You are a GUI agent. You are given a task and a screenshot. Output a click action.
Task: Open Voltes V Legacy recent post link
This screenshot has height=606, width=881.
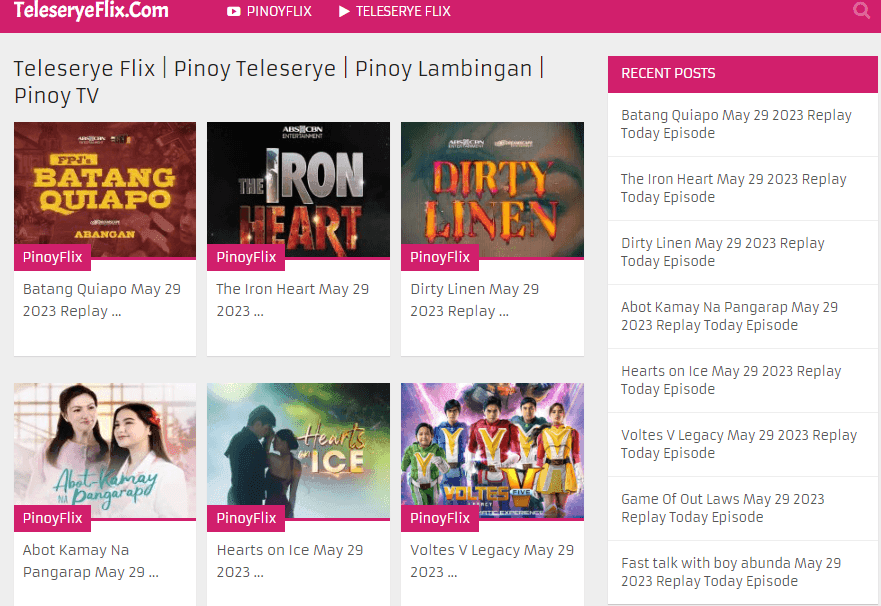click(x=739, y=444)
